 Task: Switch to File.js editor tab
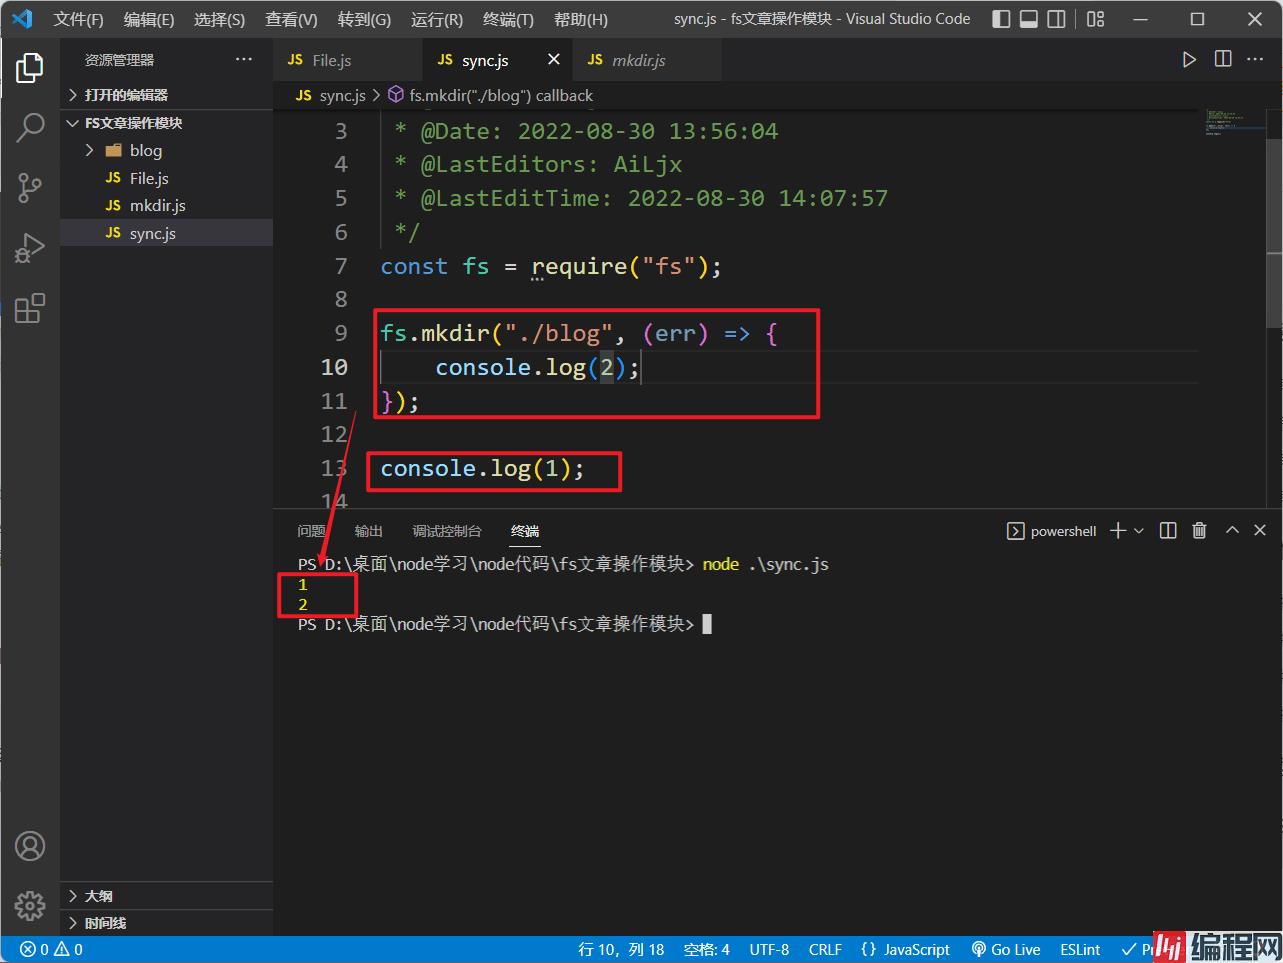[x=347, y=60]
